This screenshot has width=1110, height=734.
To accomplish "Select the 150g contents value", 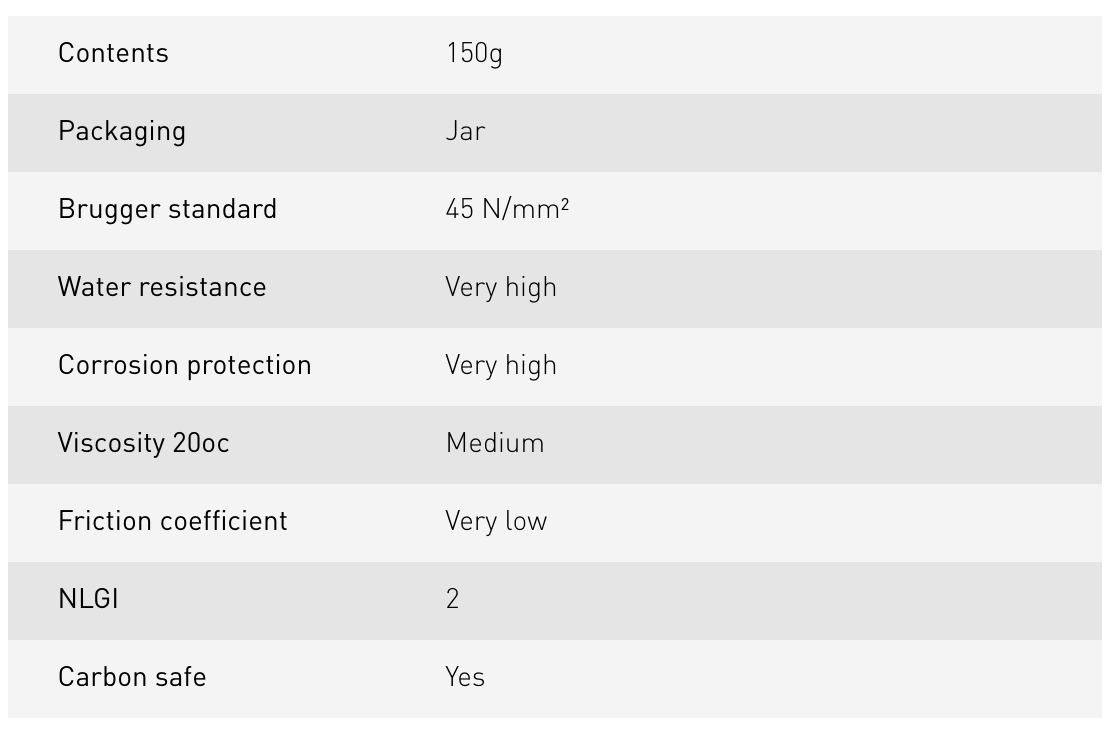I will [x=474, y=53].
